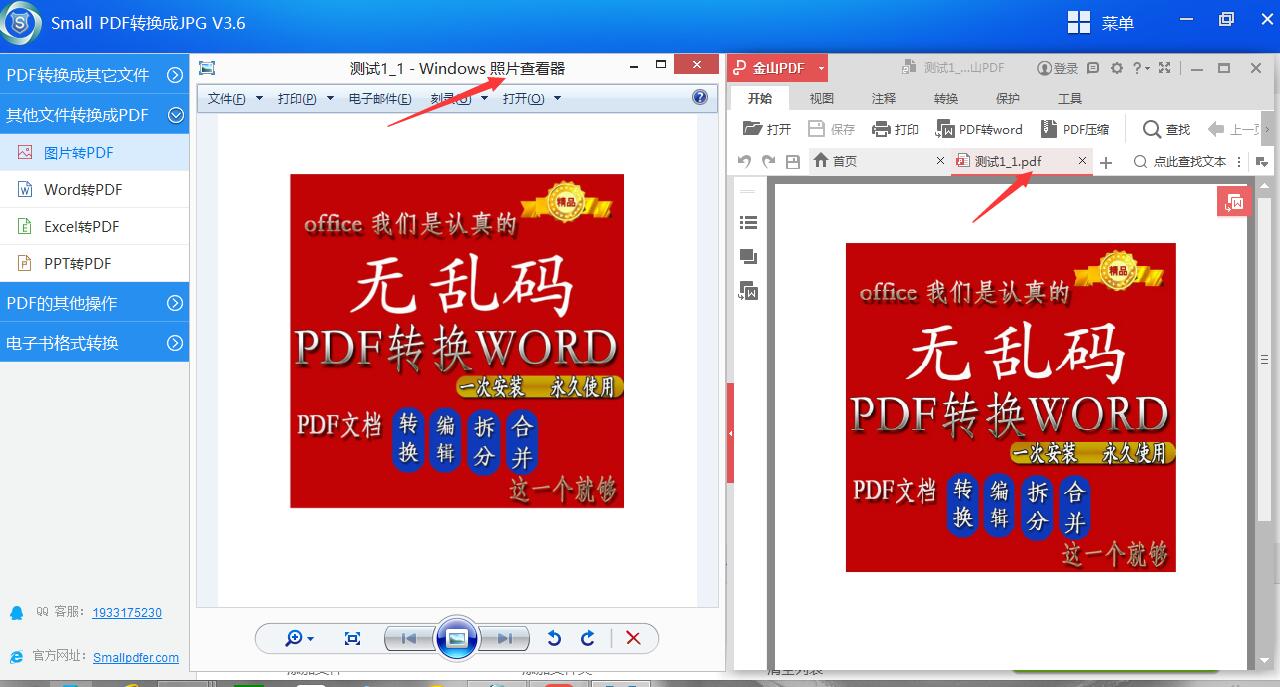This screenshot has height=687, width=1280.
Task: Select Excel转PDF in the sidebar
Action: tap(94, 227)
